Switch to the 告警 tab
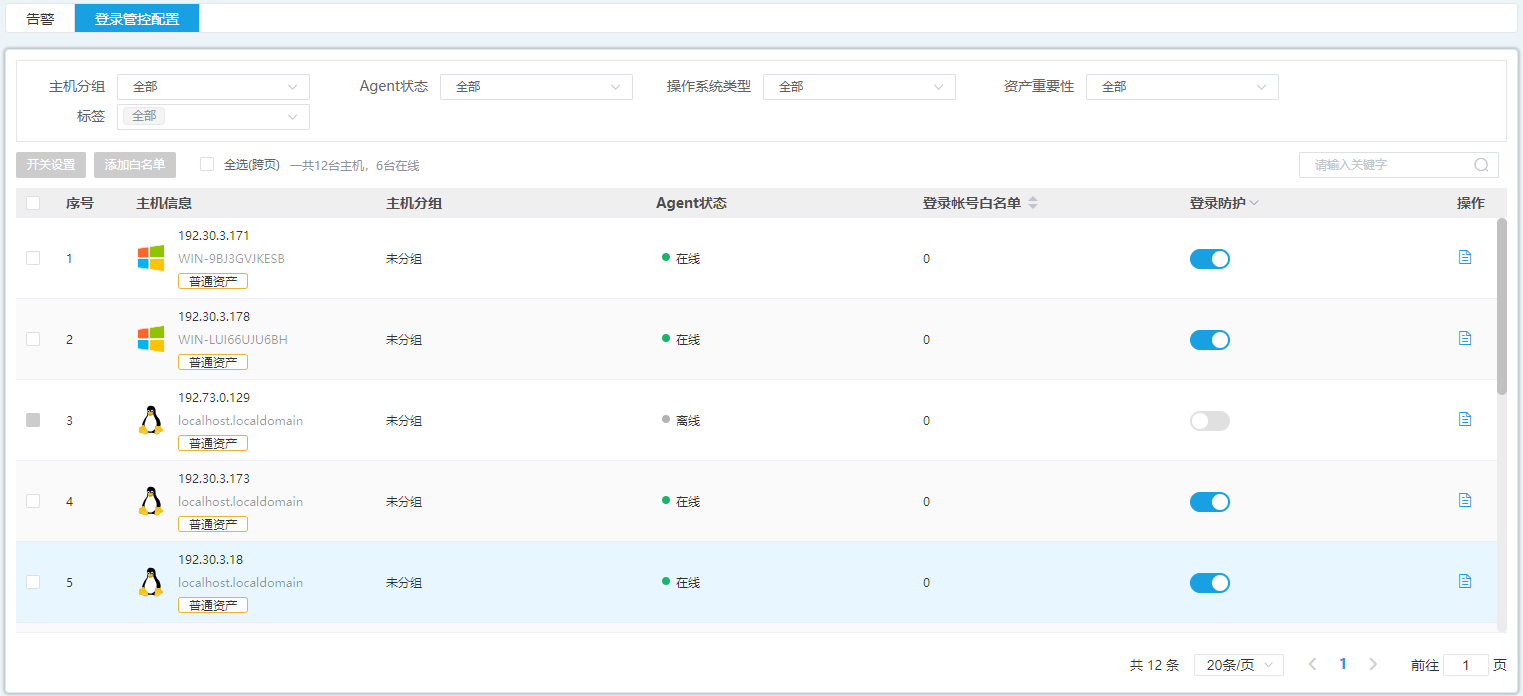The height and width of the screenshot is (696, 1523). (40, 19)
